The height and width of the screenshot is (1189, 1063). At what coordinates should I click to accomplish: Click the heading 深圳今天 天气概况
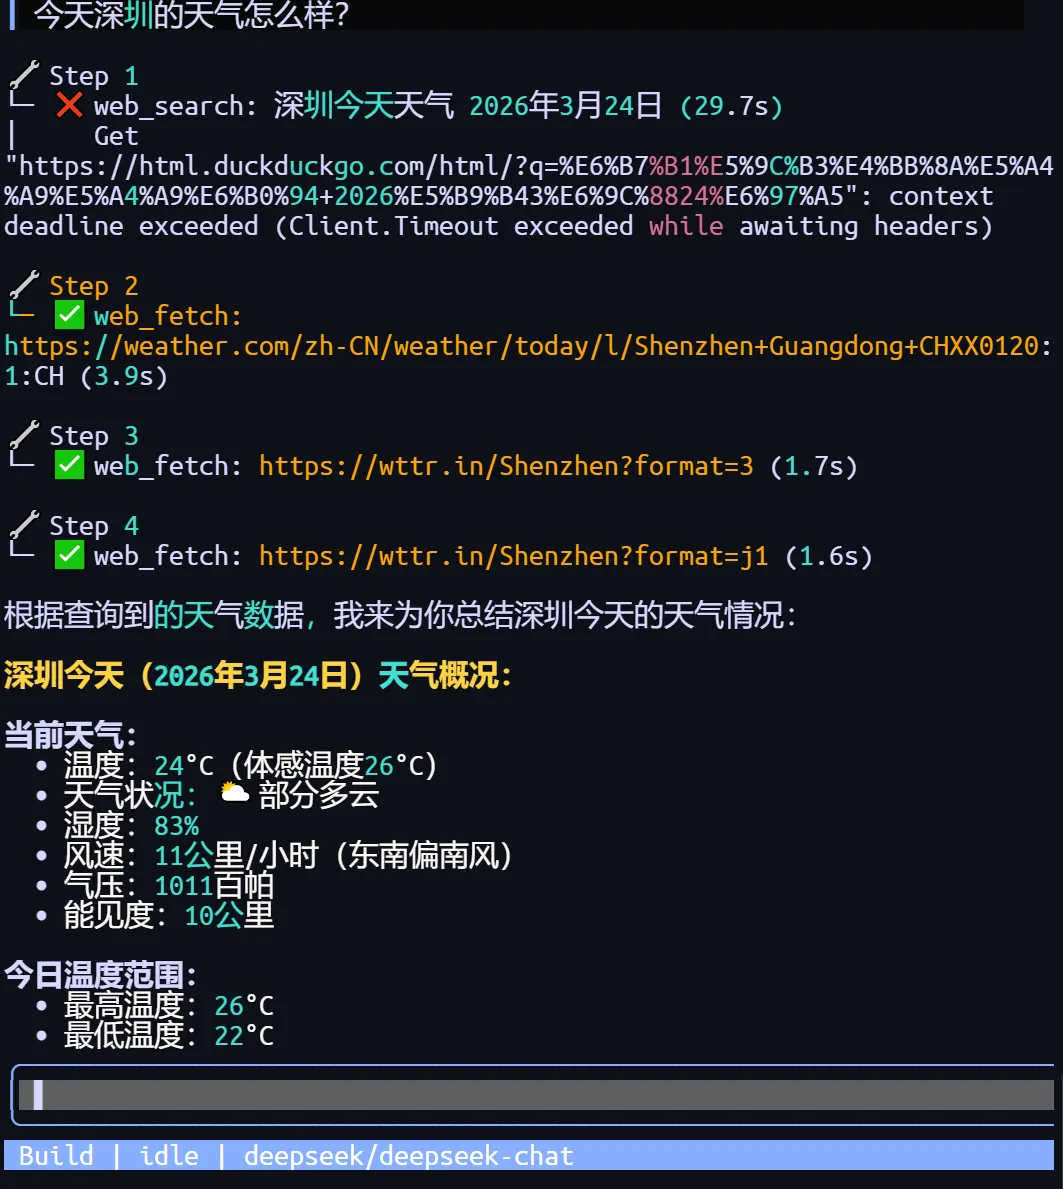point(258,675)
